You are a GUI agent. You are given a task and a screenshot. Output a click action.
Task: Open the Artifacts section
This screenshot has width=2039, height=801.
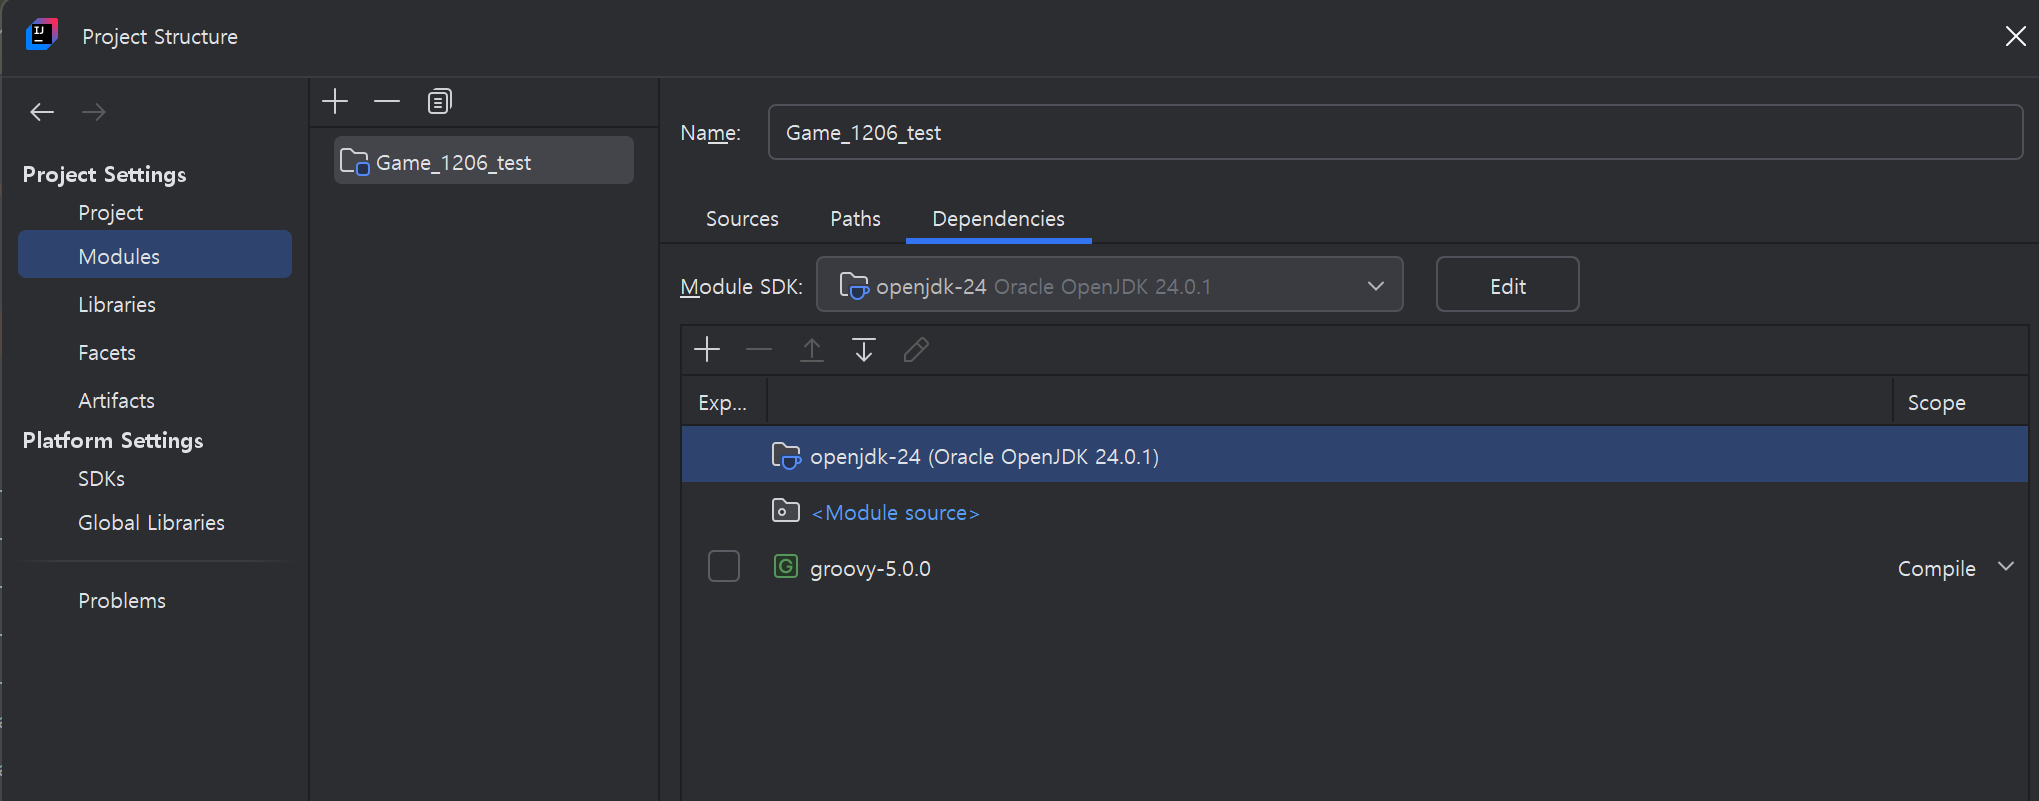click(117, 401)
